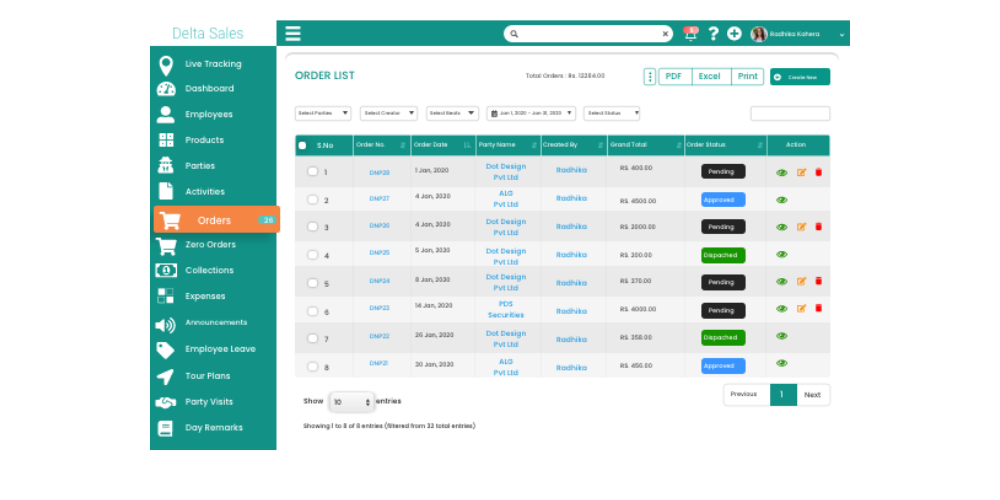The image size is (1000, 500).
Task: Click the Live Tracking map pin icon
Action: (166, 66)
